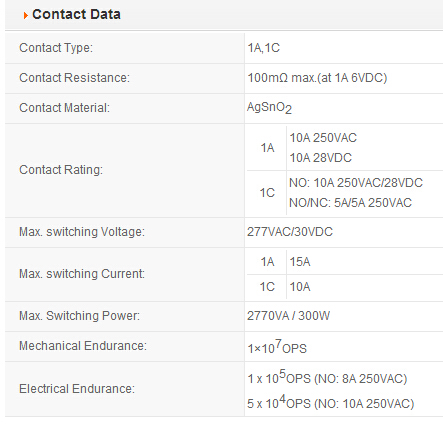
Task: Click the 10A 28VDC rating line
Action: (321, 158)
